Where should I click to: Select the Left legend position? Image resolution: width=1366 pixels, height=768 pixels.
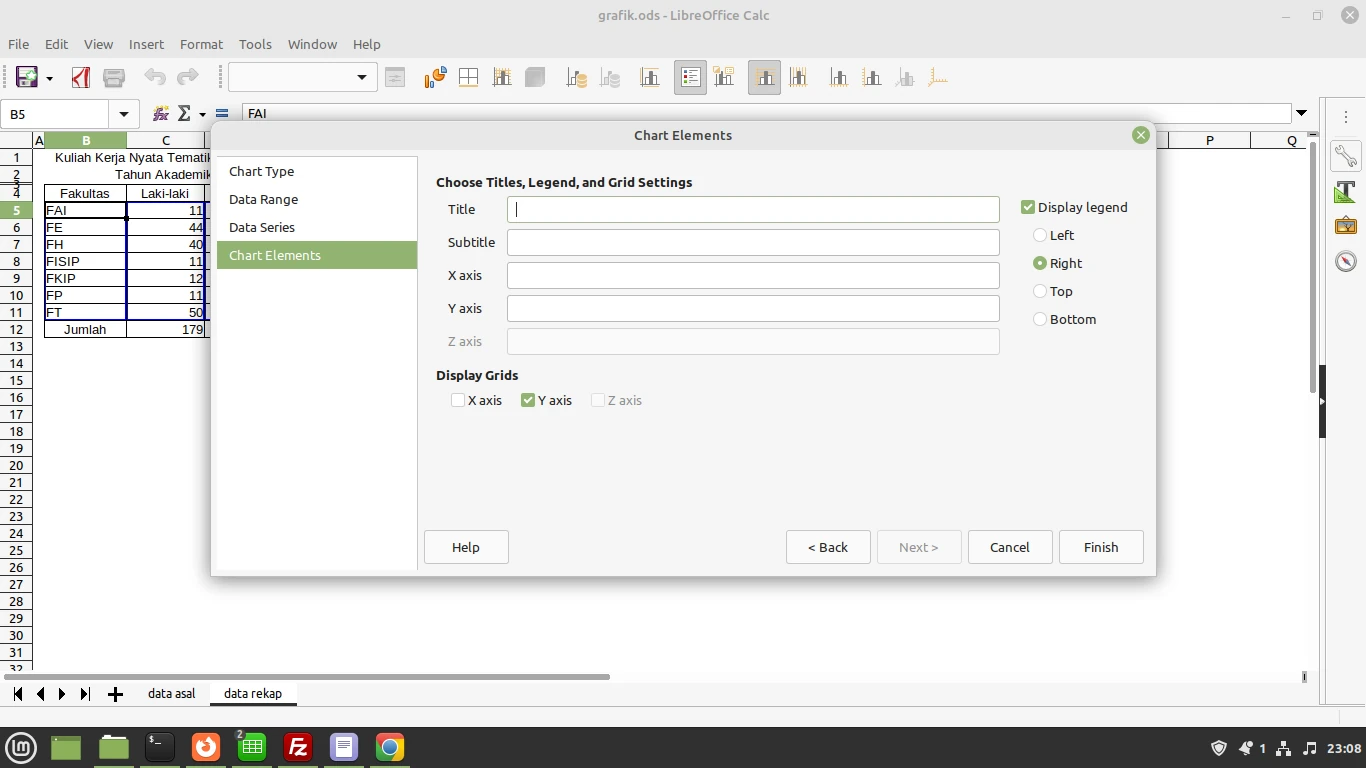[x=1040, y=235]
